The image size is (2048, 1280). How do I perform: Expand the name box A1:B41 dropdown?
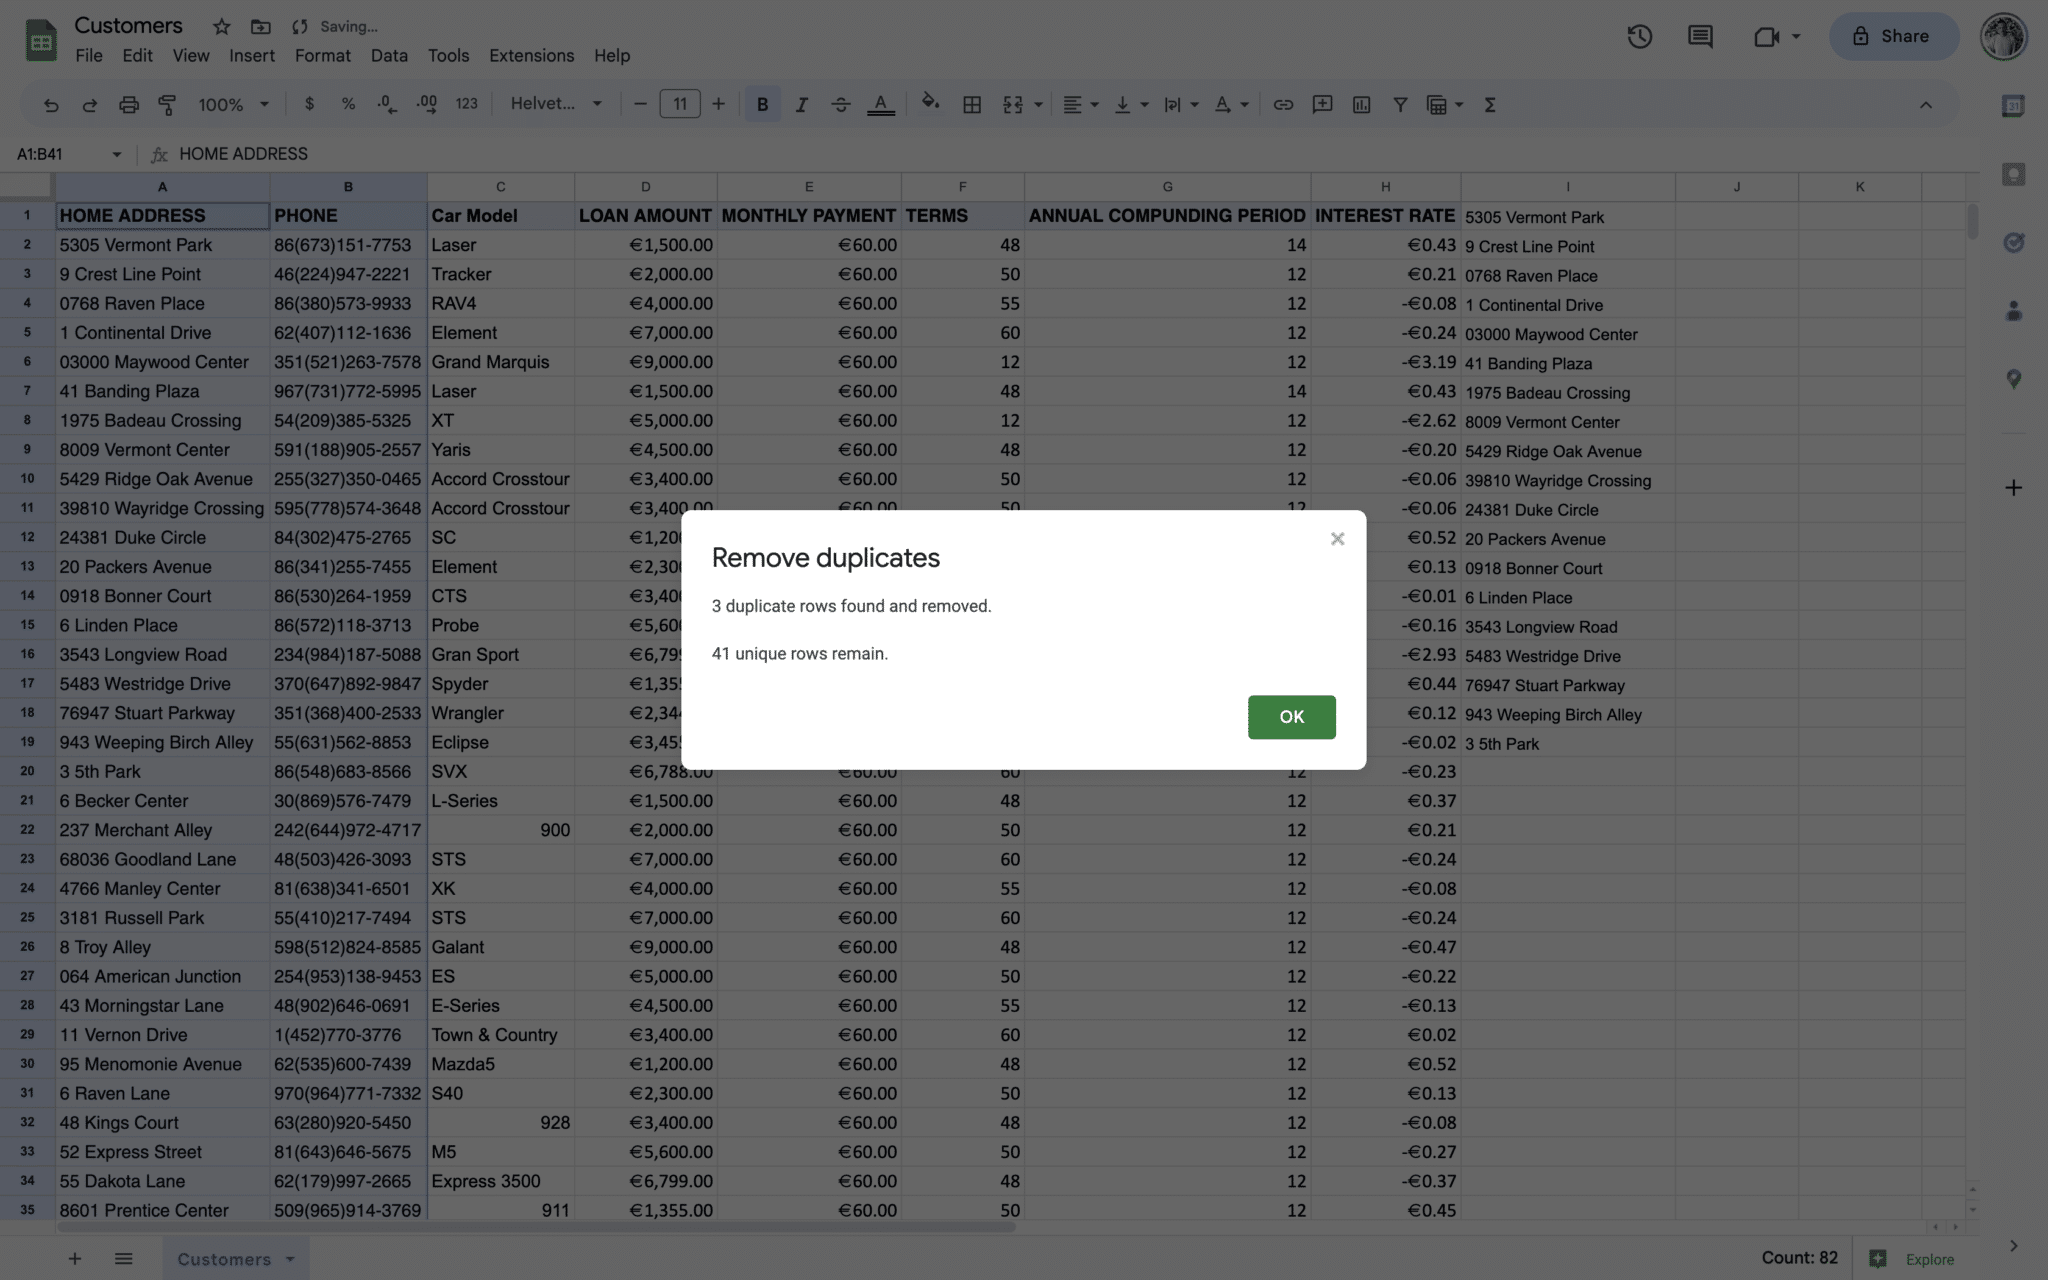[x=116, y=154]
